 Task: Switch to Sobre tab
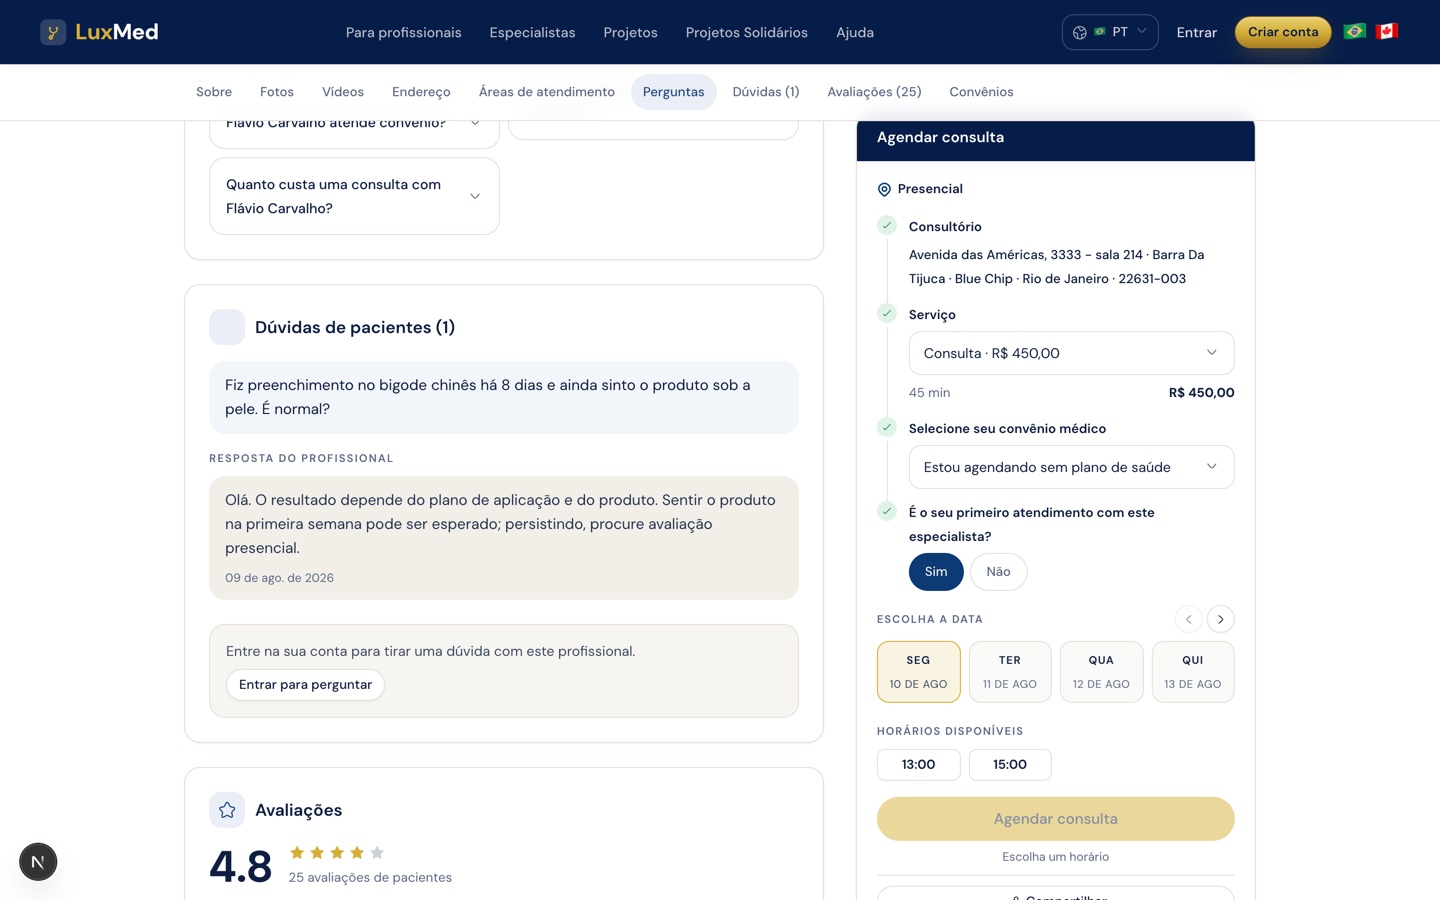coord(214,92)
